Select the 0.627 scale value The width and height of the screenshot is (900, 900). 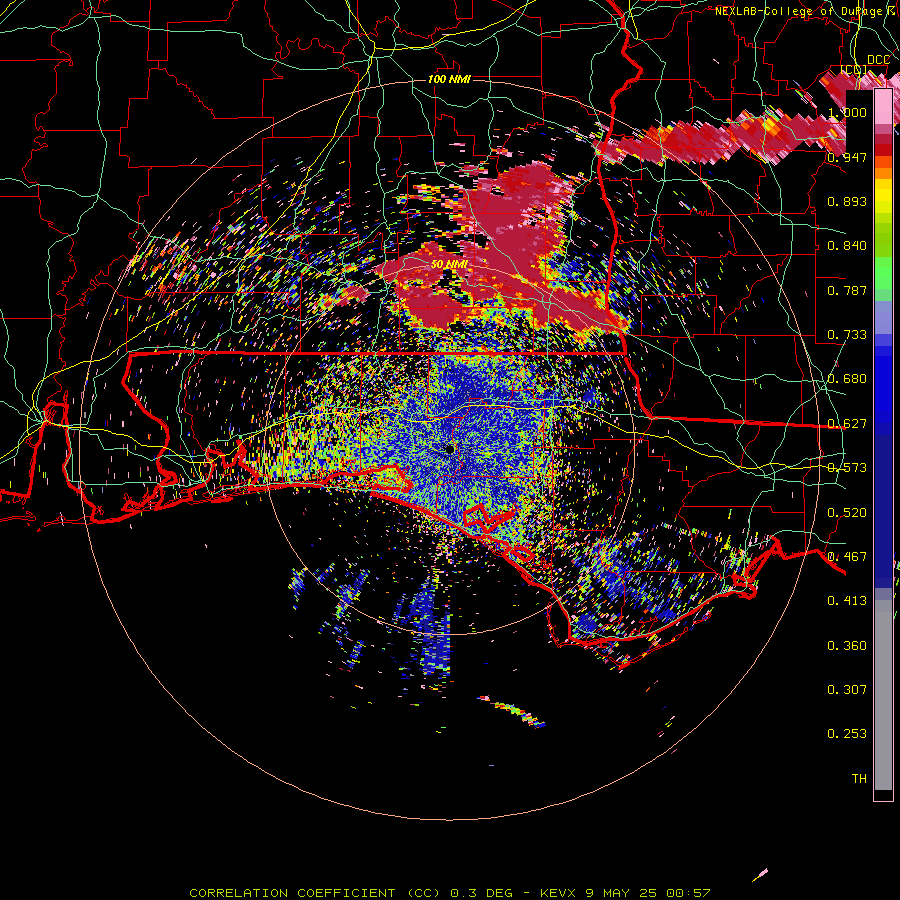point(847,424)
